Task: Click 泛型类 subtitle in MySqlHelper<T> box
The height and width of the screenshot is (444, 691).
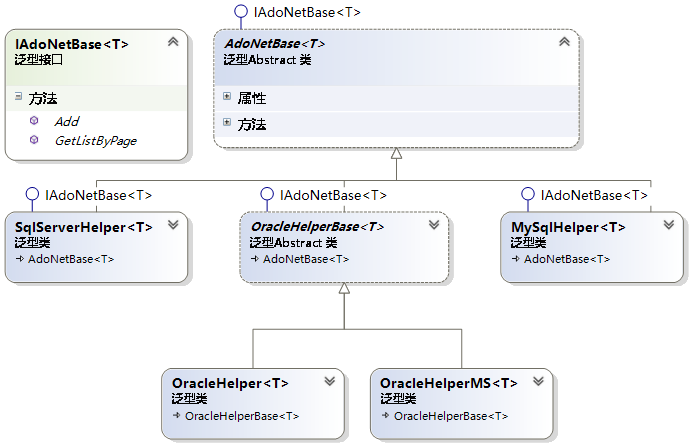Action: tap(528, 243)
